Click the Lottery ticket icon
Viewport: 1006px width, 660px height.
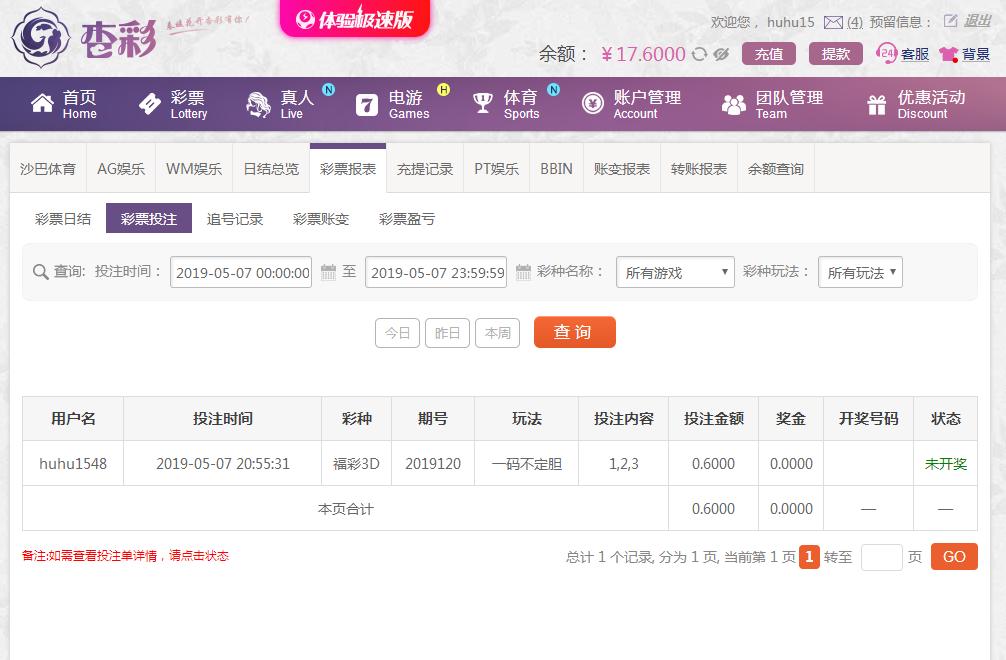(149, 104)
